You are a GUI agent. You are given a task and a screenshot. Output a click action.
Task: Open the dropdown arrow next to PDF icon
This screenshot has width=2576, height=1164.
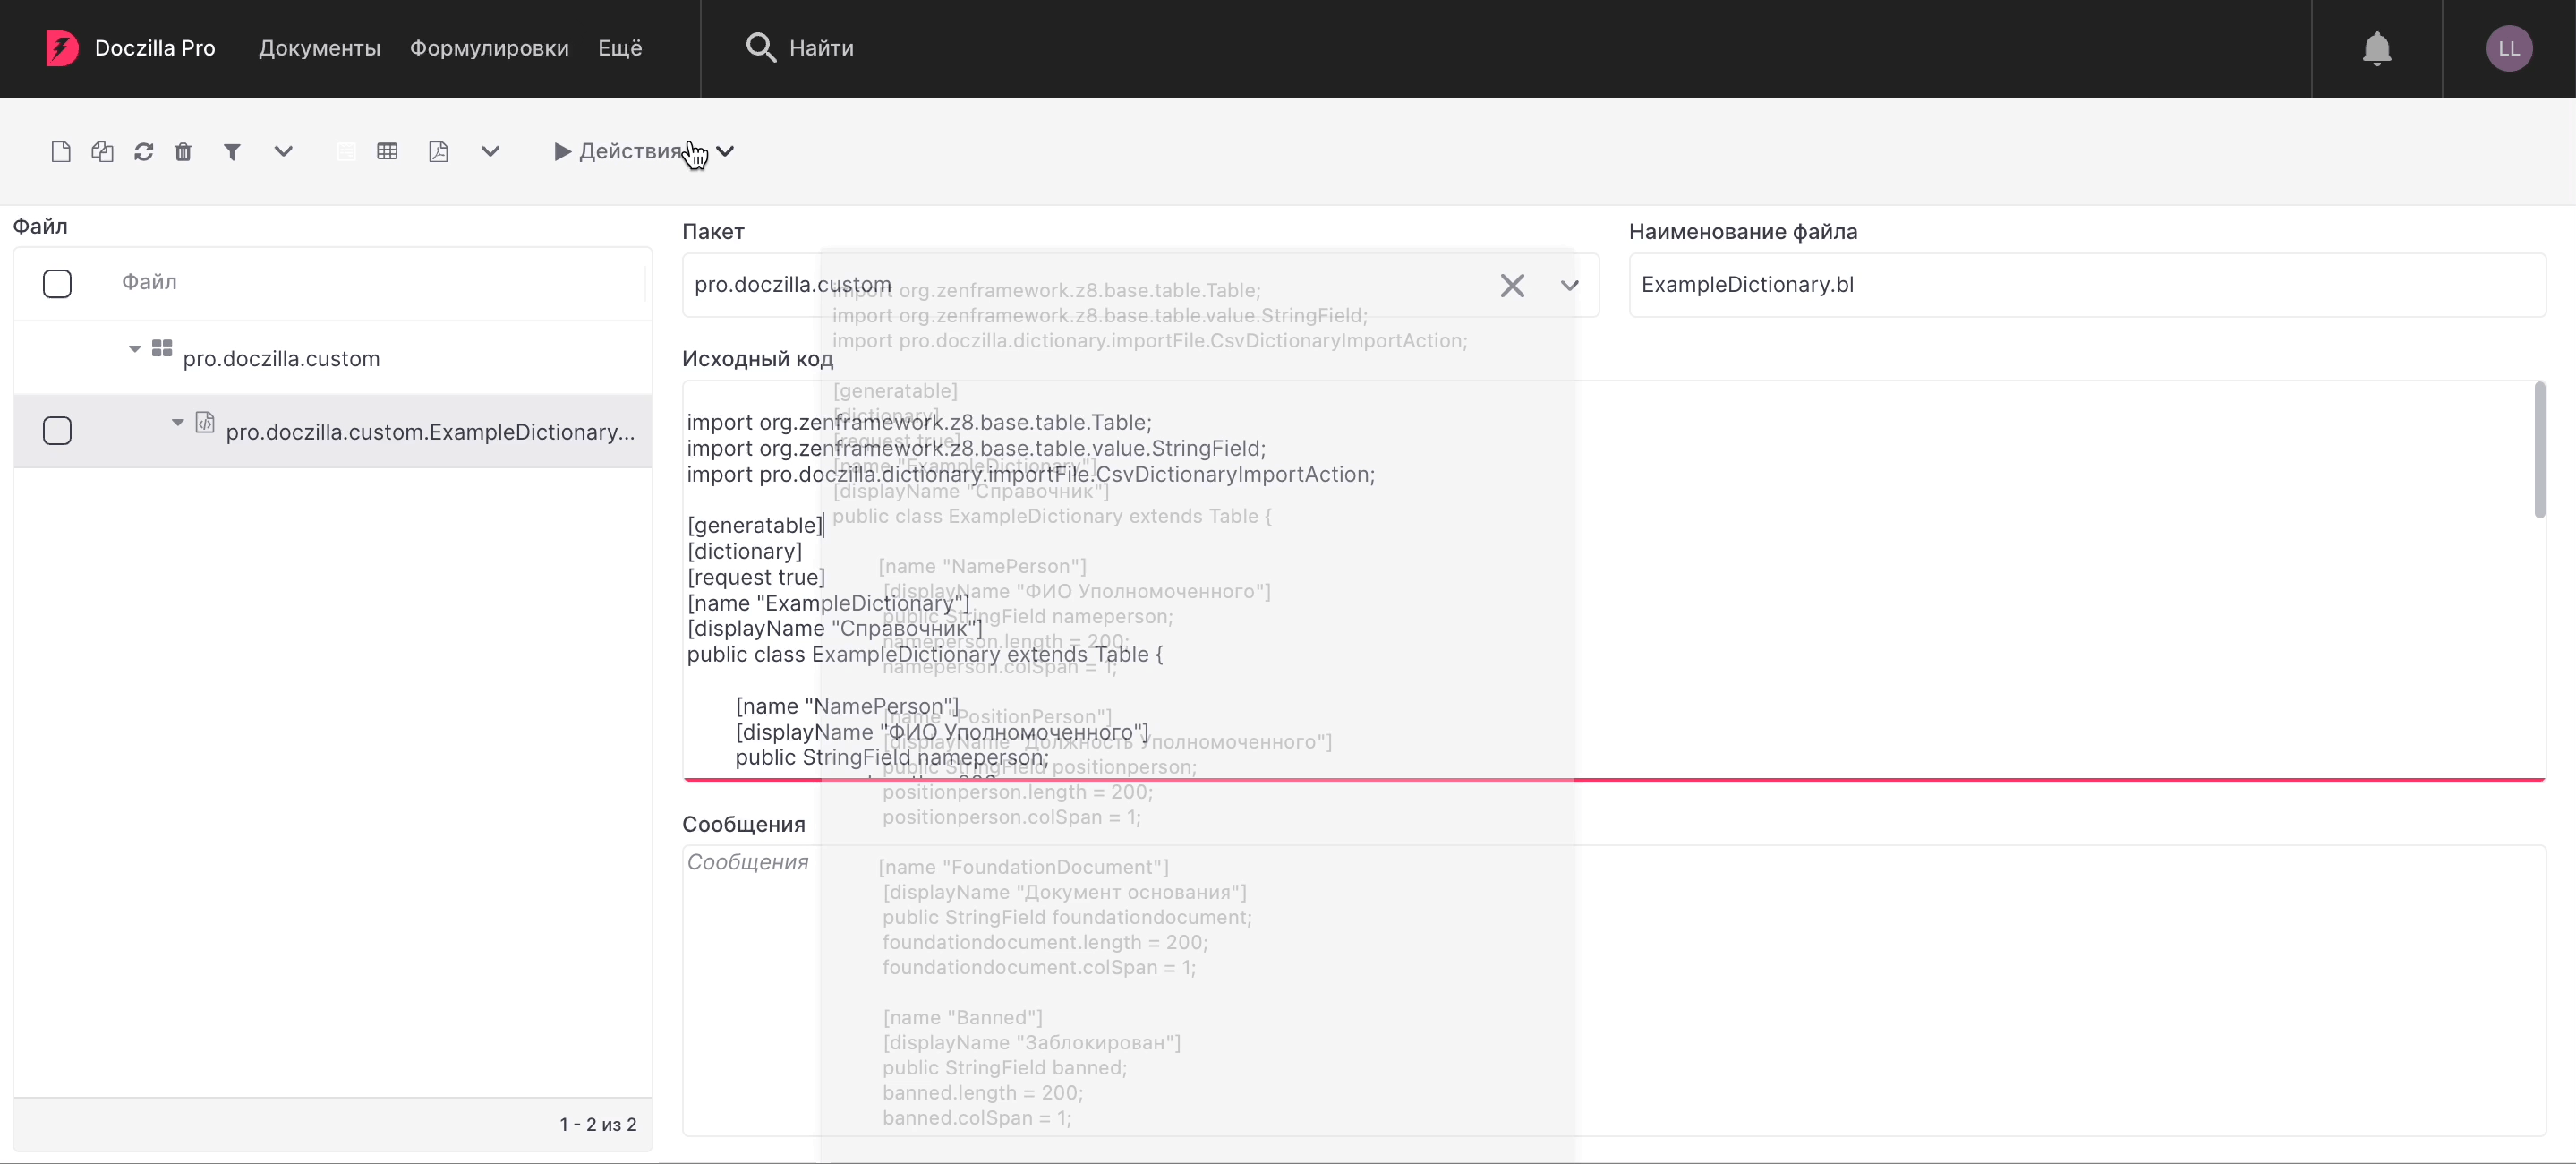[490, 151]
